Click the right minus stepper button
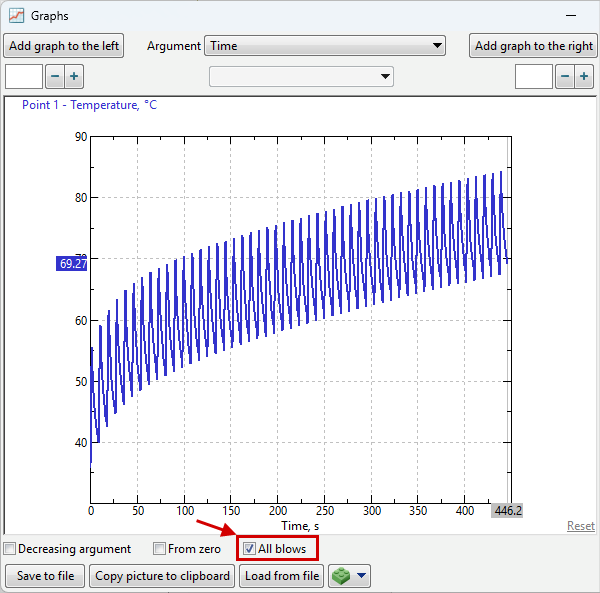 click(565, 77)
